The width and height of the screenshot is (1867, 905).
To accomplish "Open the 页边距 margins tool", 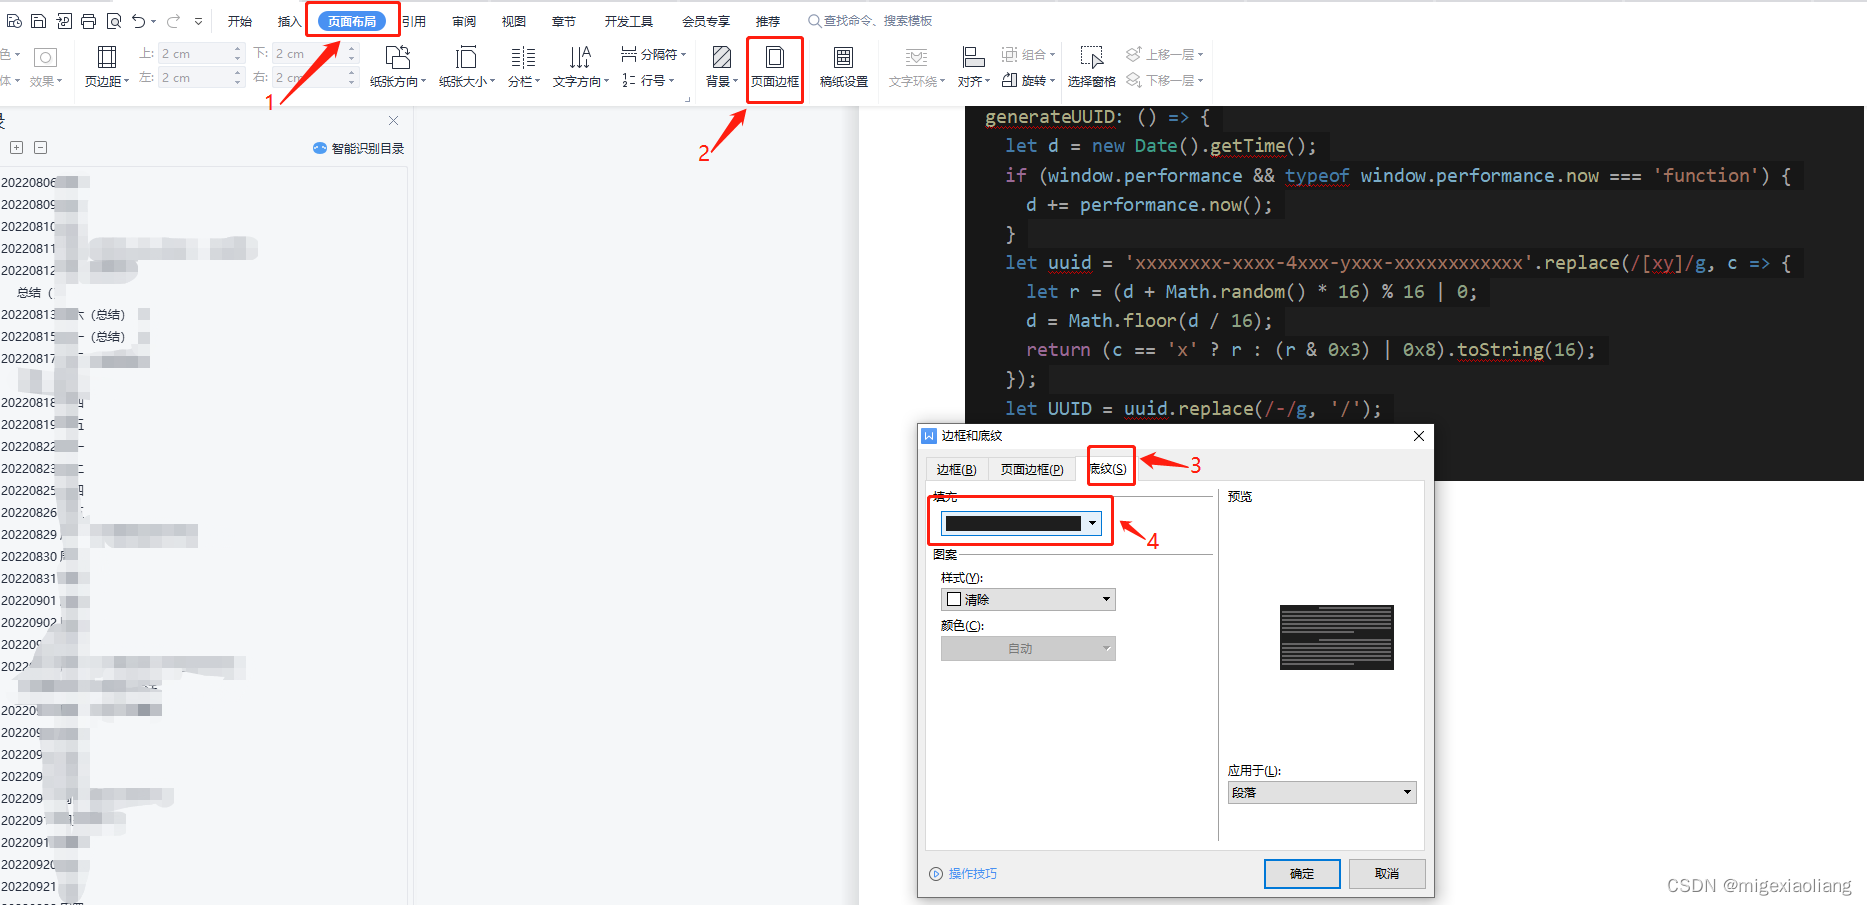I will point(106,66).
